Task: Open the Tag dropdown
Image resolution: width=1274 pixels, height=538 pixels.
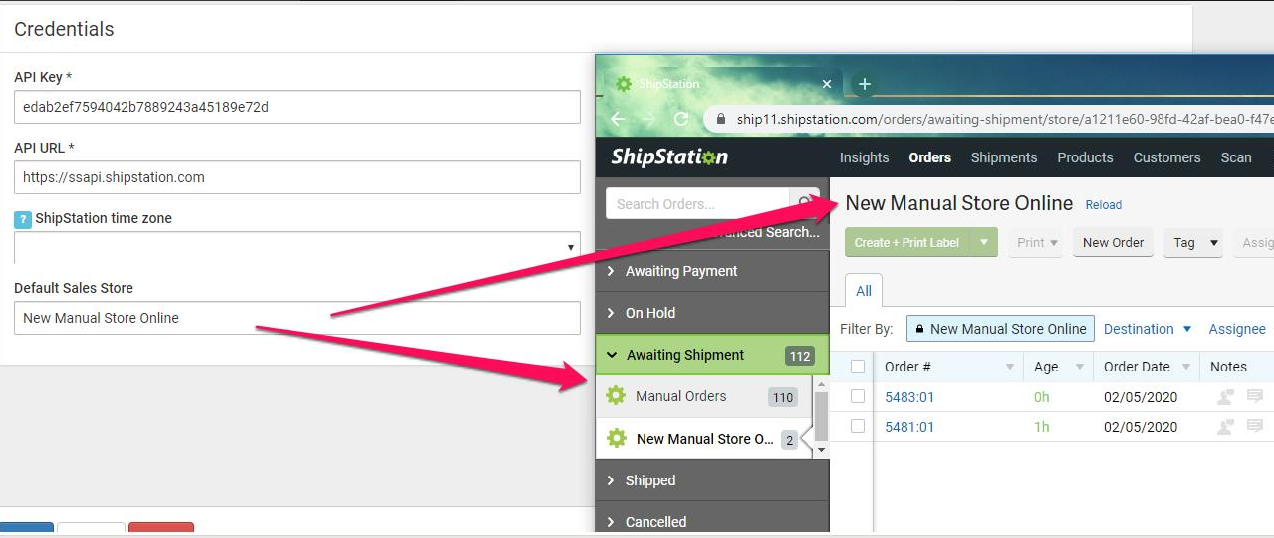Action: tap(1193, 242)
